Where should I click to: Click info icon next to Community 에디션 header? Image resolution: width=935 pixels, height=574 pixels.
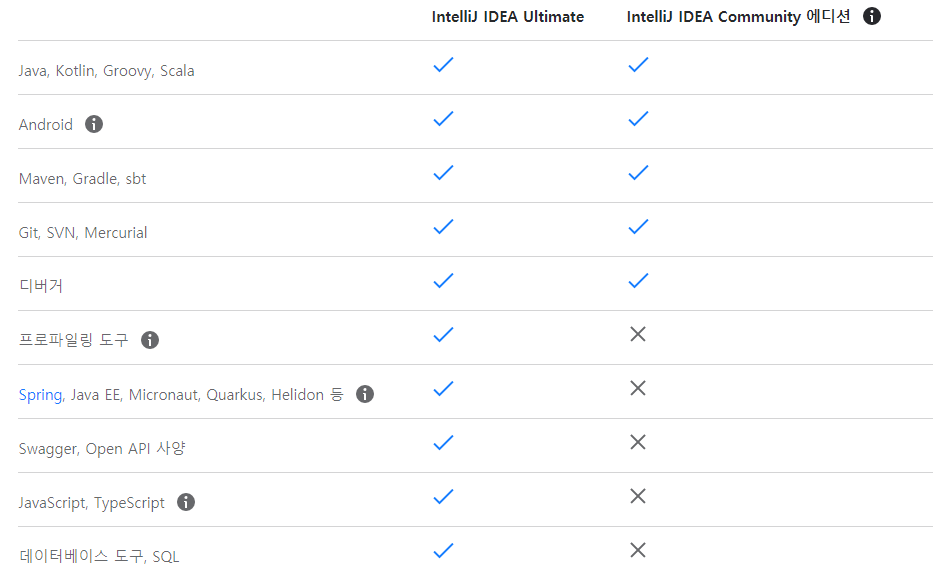(x=871, y=16)
